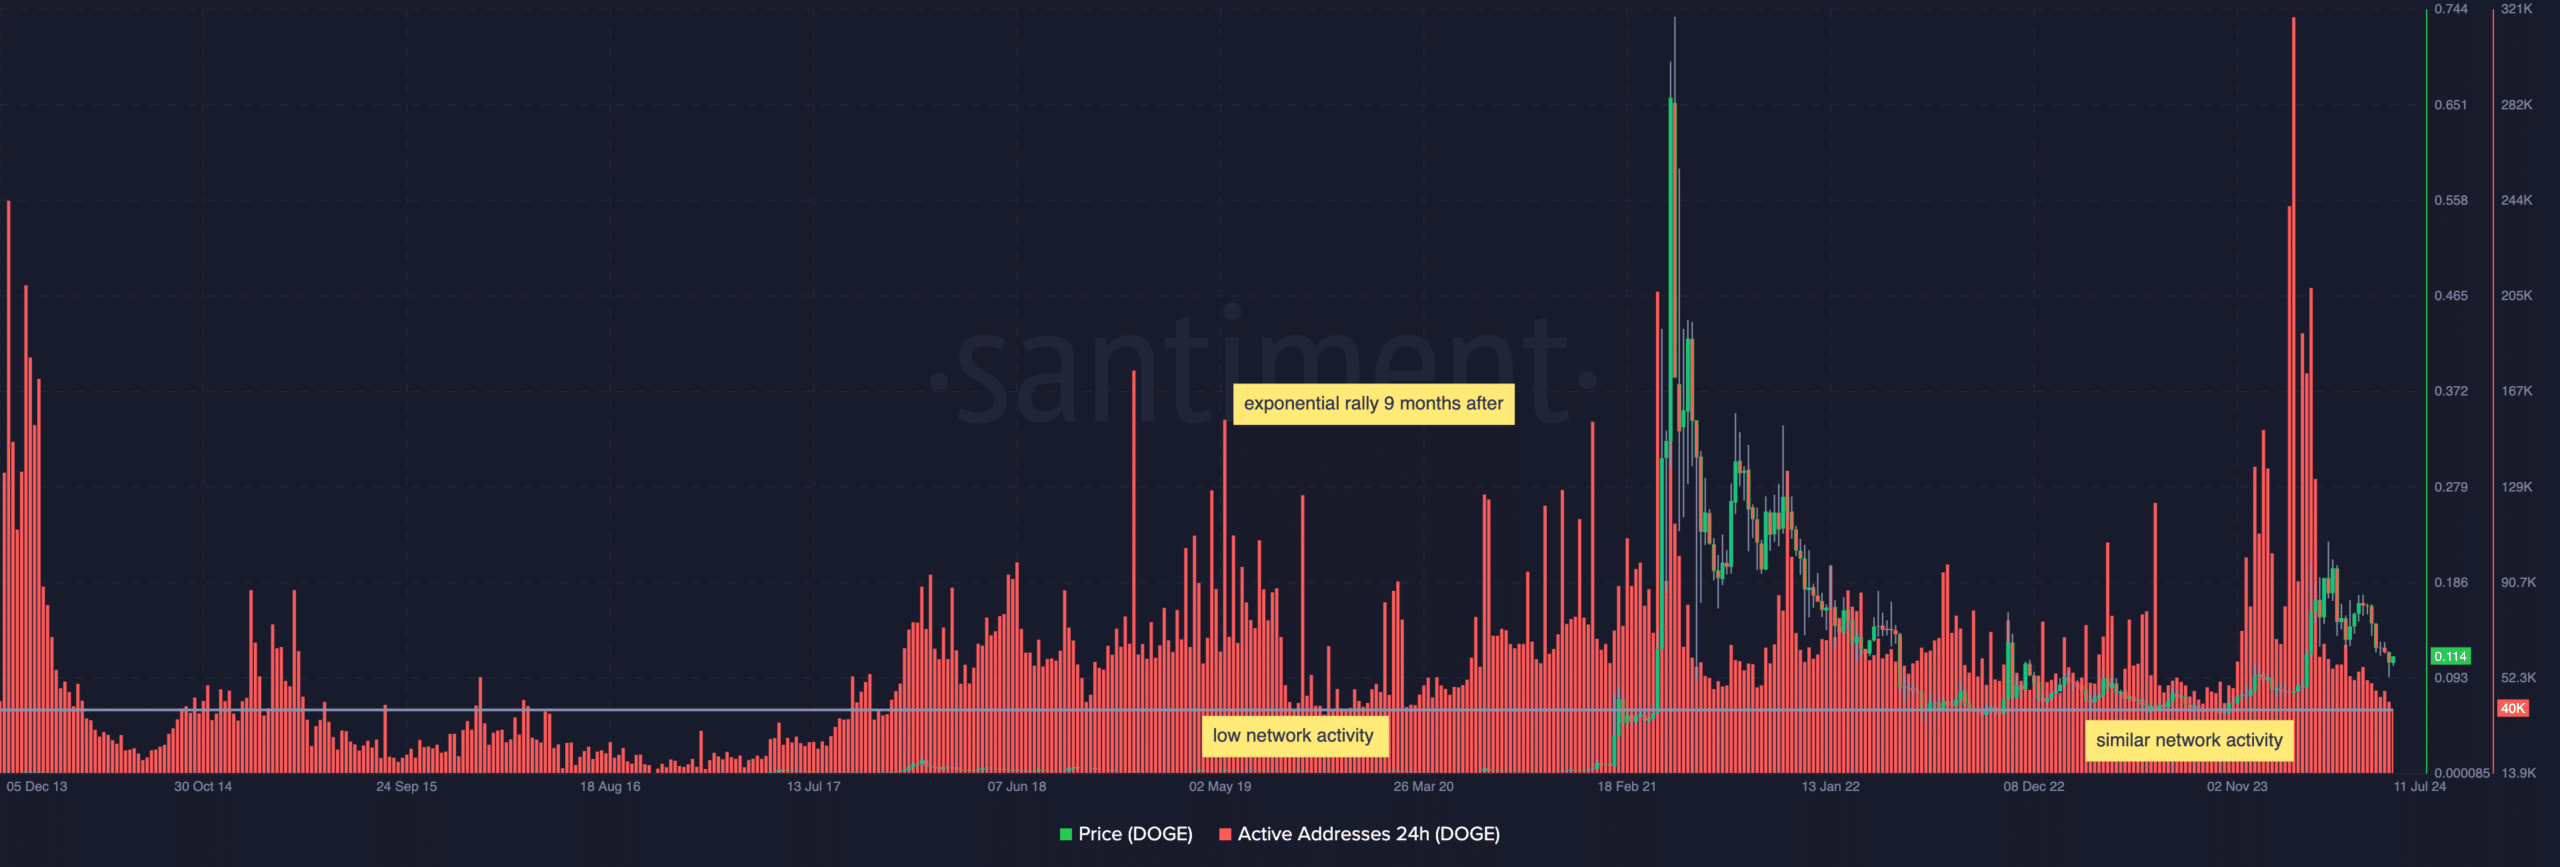Click the 52.3K address axis value
This screenshot has height=867, width=2560.
(2519, 678)
